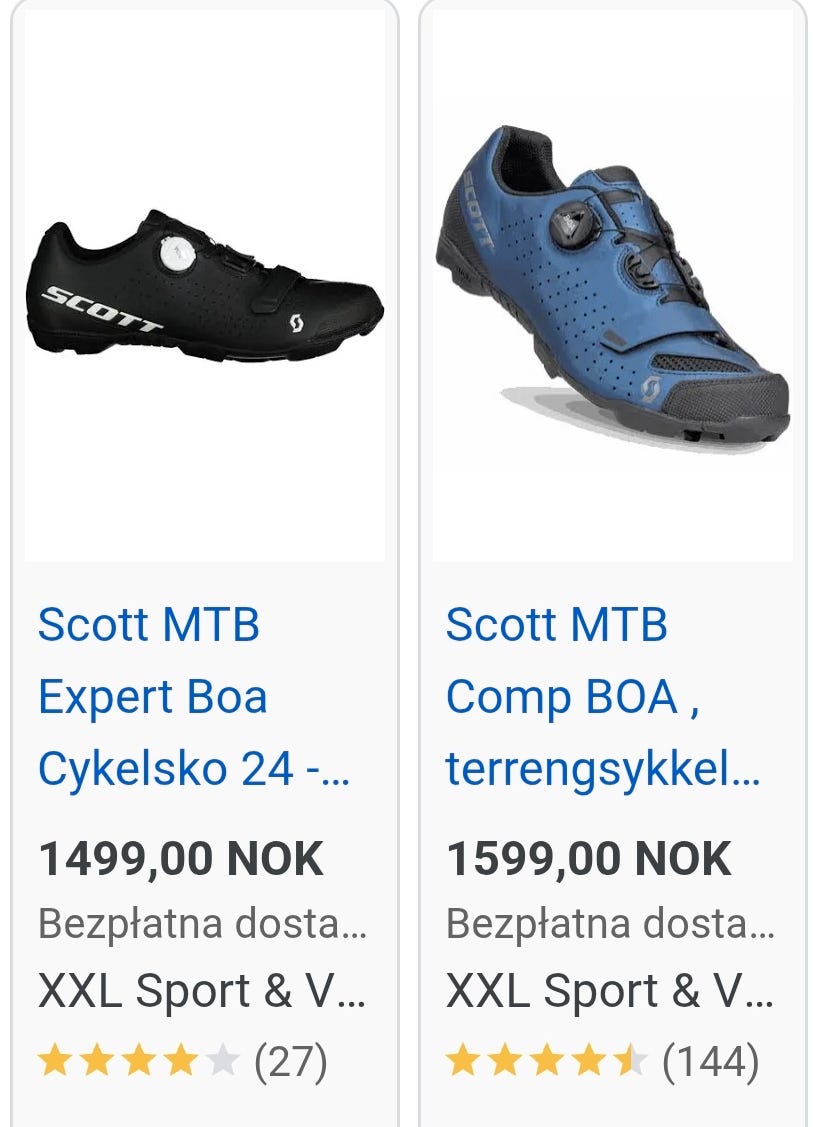Open the (144) reviews count
Image resolution: width=813 pixels, height=1127 pixels.
click(x=711, y=1062)
